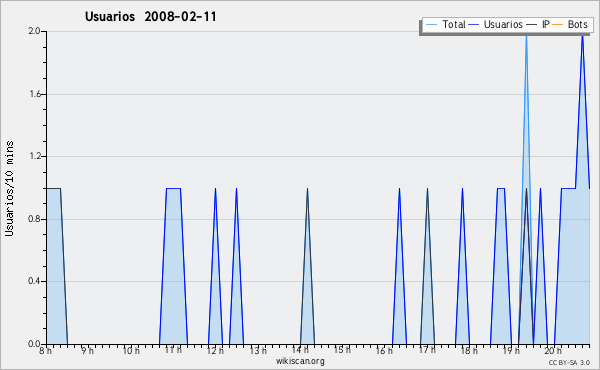Click the dark blue Usuarios legend line

474,25
